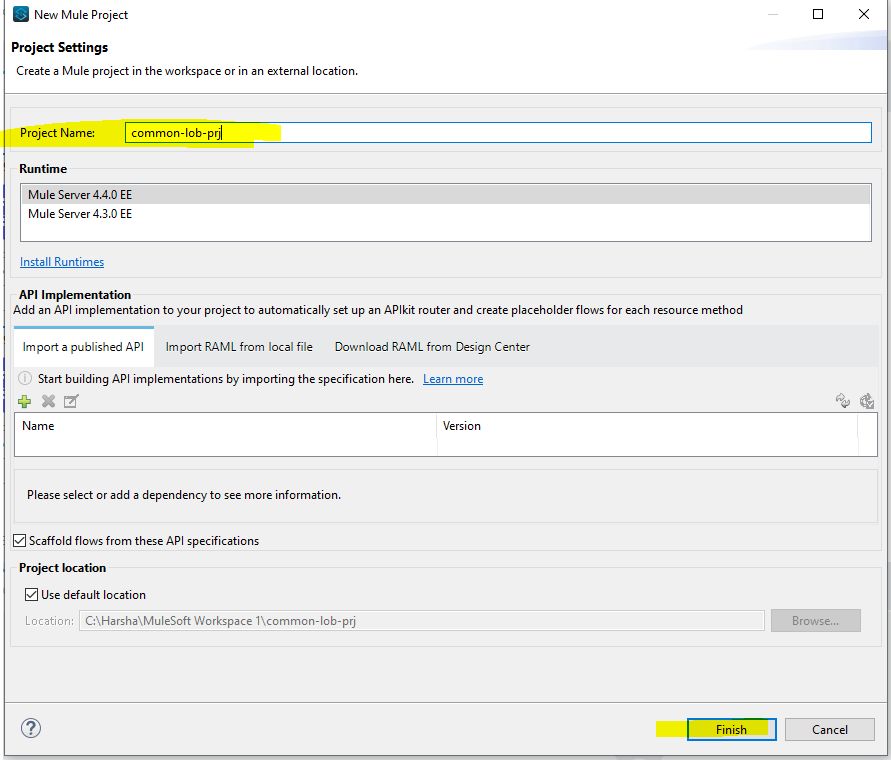Click the disabled Browse... button
Screen dimensions: 891x760
[815, 621]
